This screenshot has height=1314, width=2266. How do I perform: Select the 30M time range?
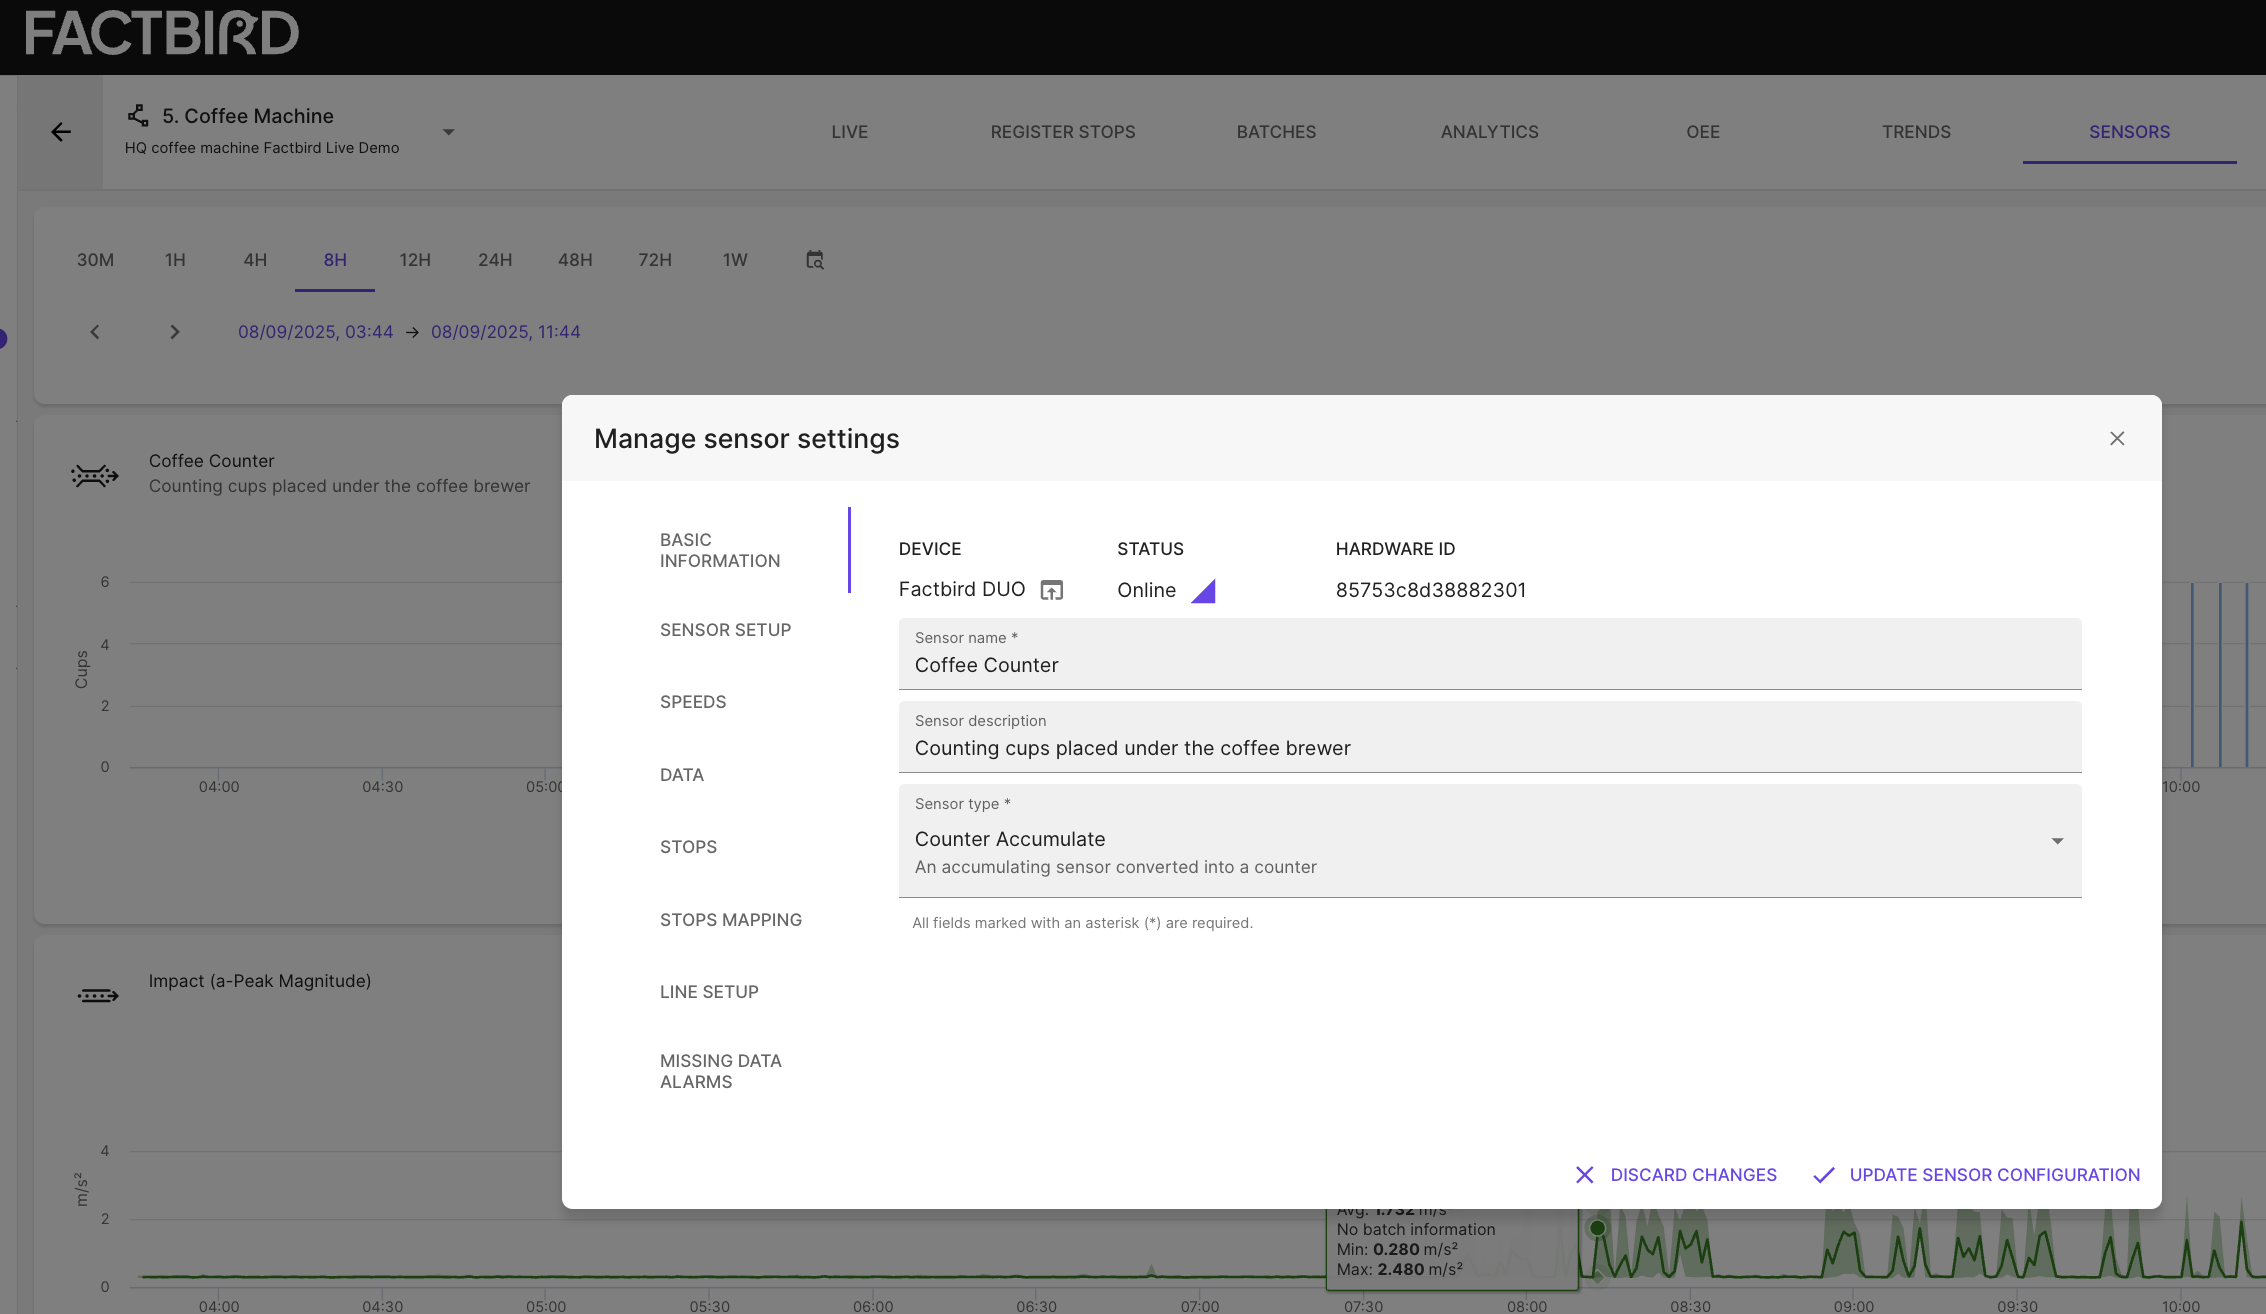click(95, 260)
